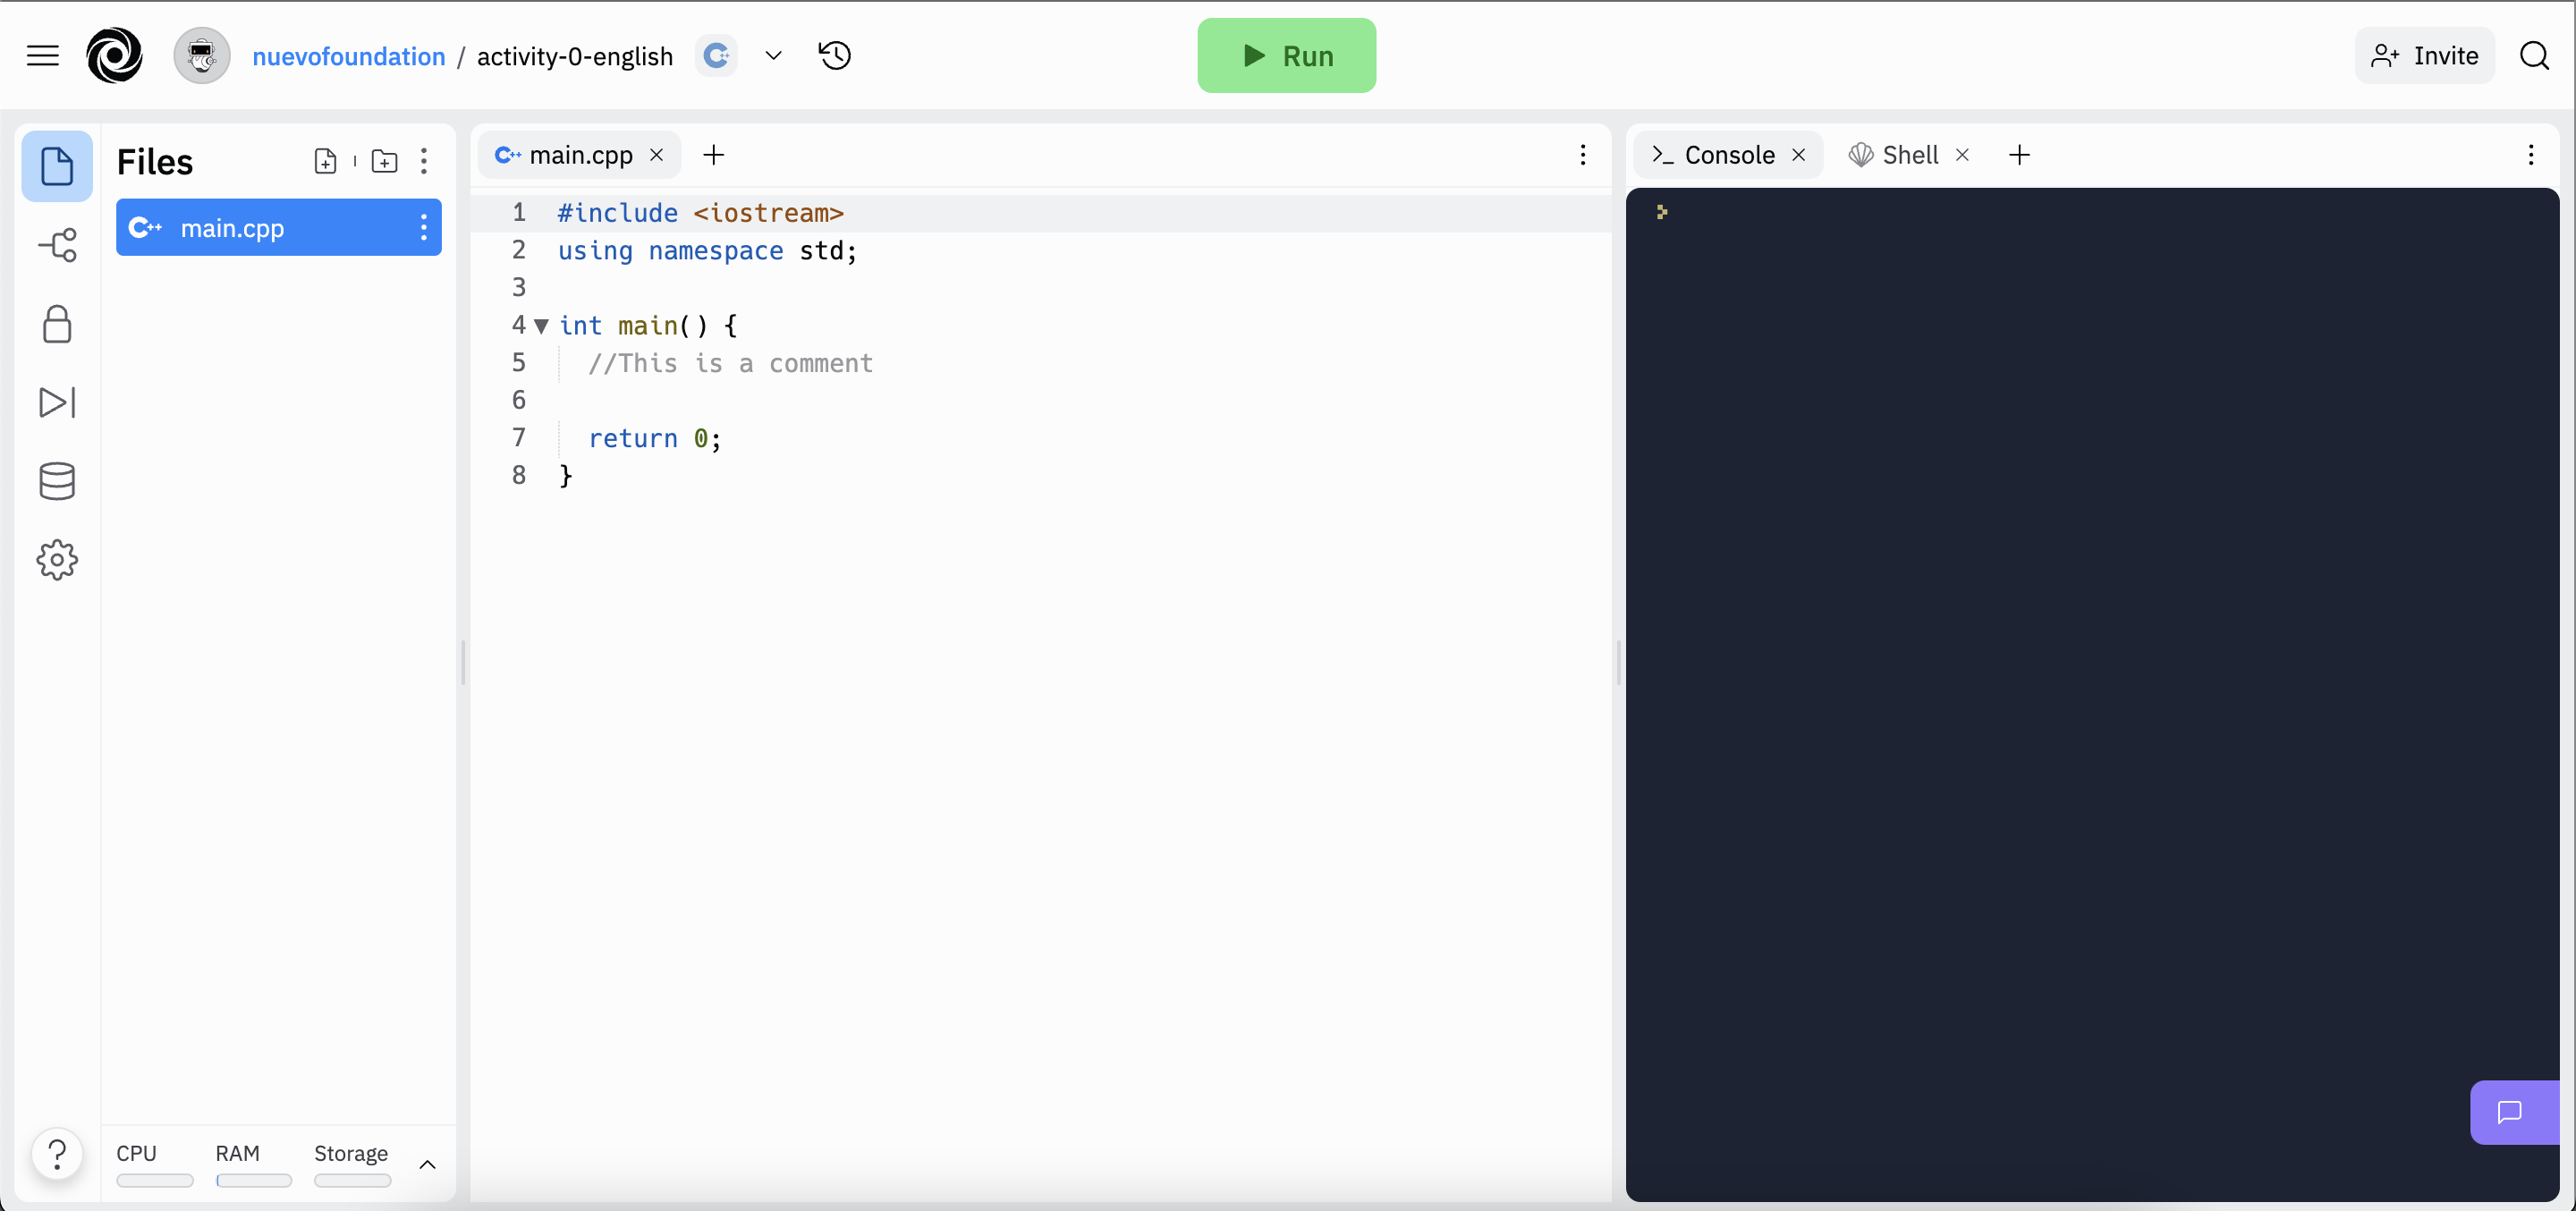Click the chevron next to activity-0-english
The width and height of the screenshot is (2576, 1211).
click(x=774, y=55)
